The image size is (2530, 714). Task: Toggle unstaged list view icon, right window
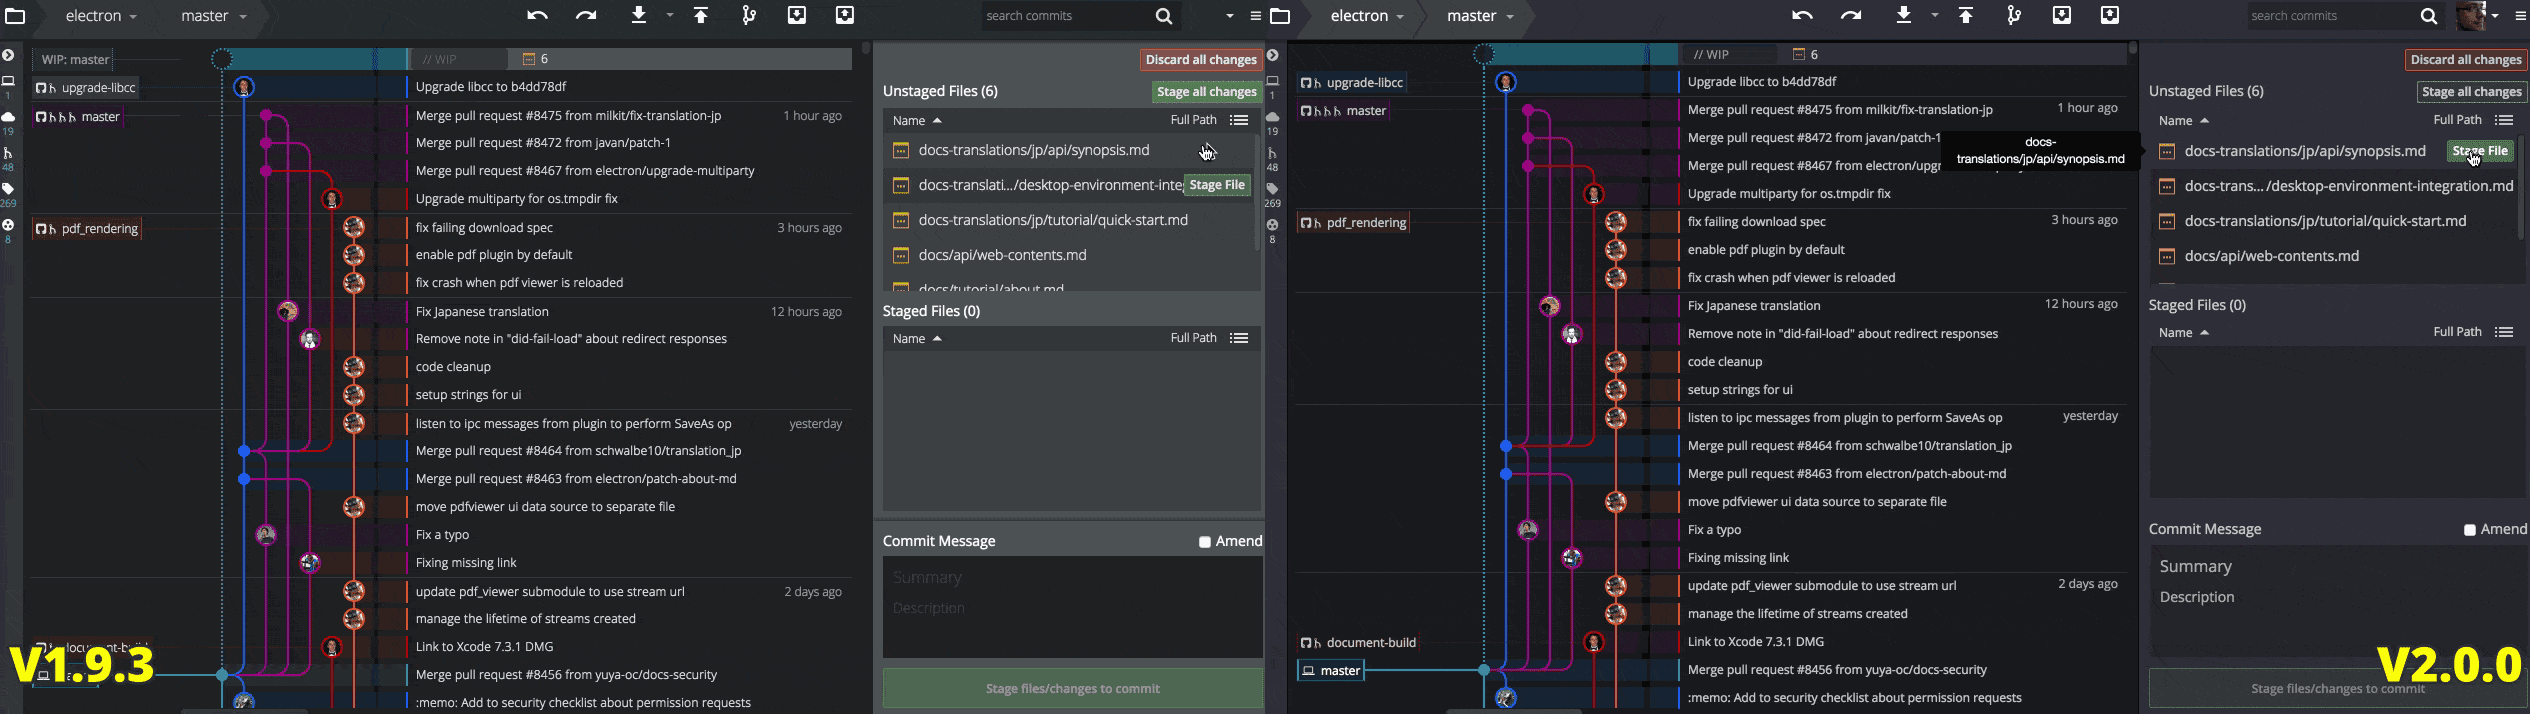click(2504, 120)
